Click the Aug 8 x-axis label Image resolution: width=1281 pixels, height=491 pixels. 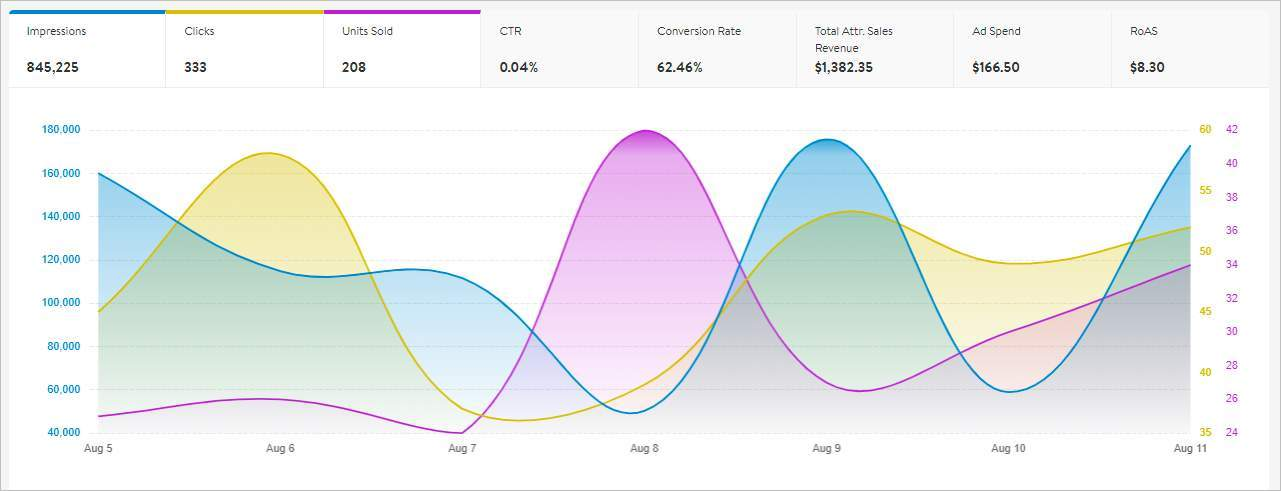tap(644, 449)
